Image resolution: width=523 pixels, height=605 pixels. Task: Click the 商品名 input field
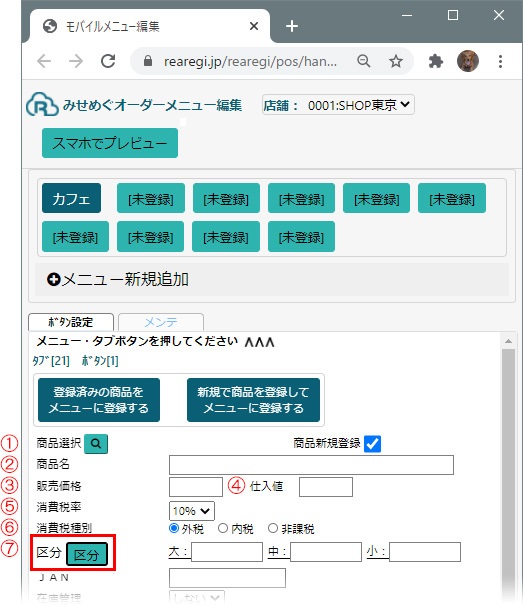(311, 465)
